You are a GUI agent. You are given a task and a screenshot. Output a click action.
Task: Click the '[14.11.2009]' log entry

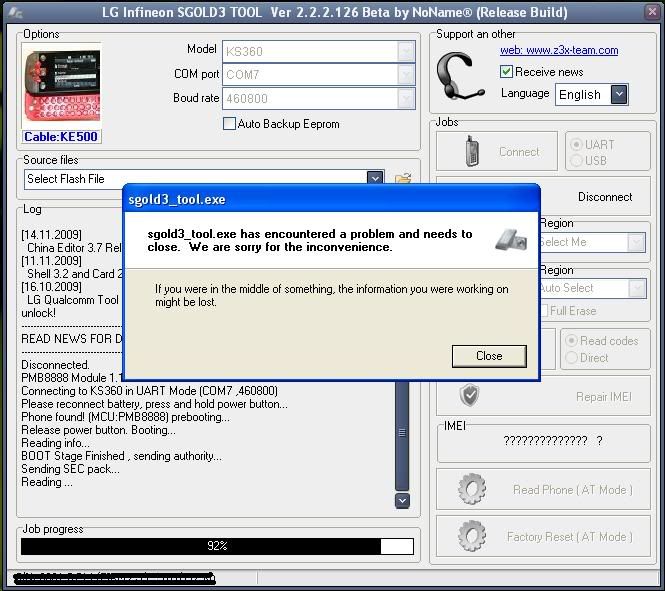(x=51, y=234)
